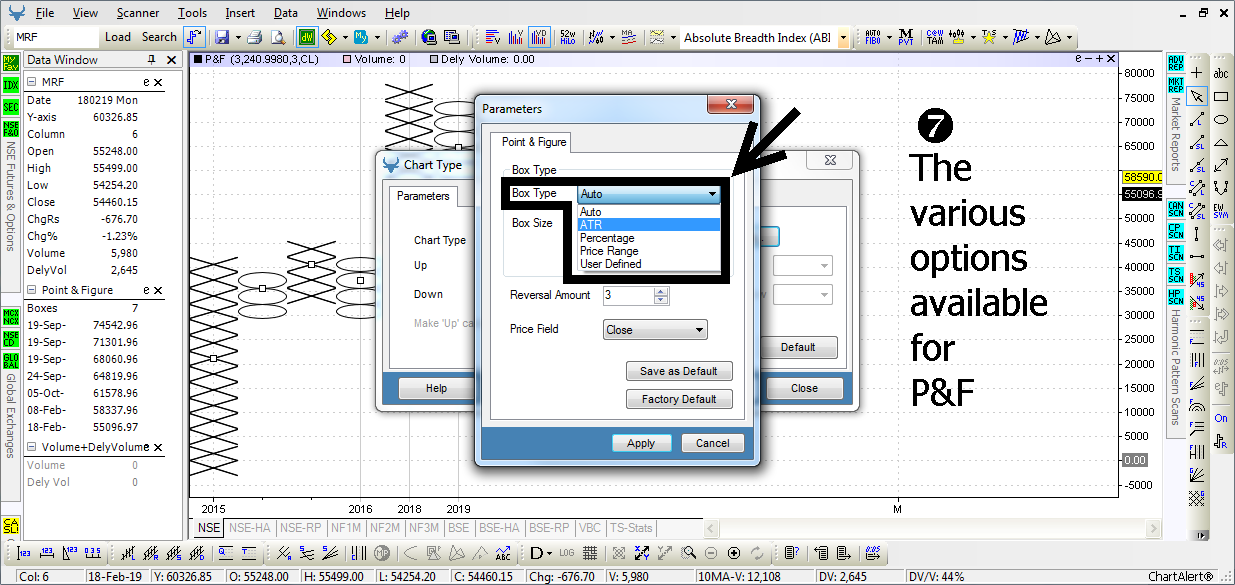1235x585 pixels.
Task: Select the abc text annotation tool
Action: point(1221,73)
